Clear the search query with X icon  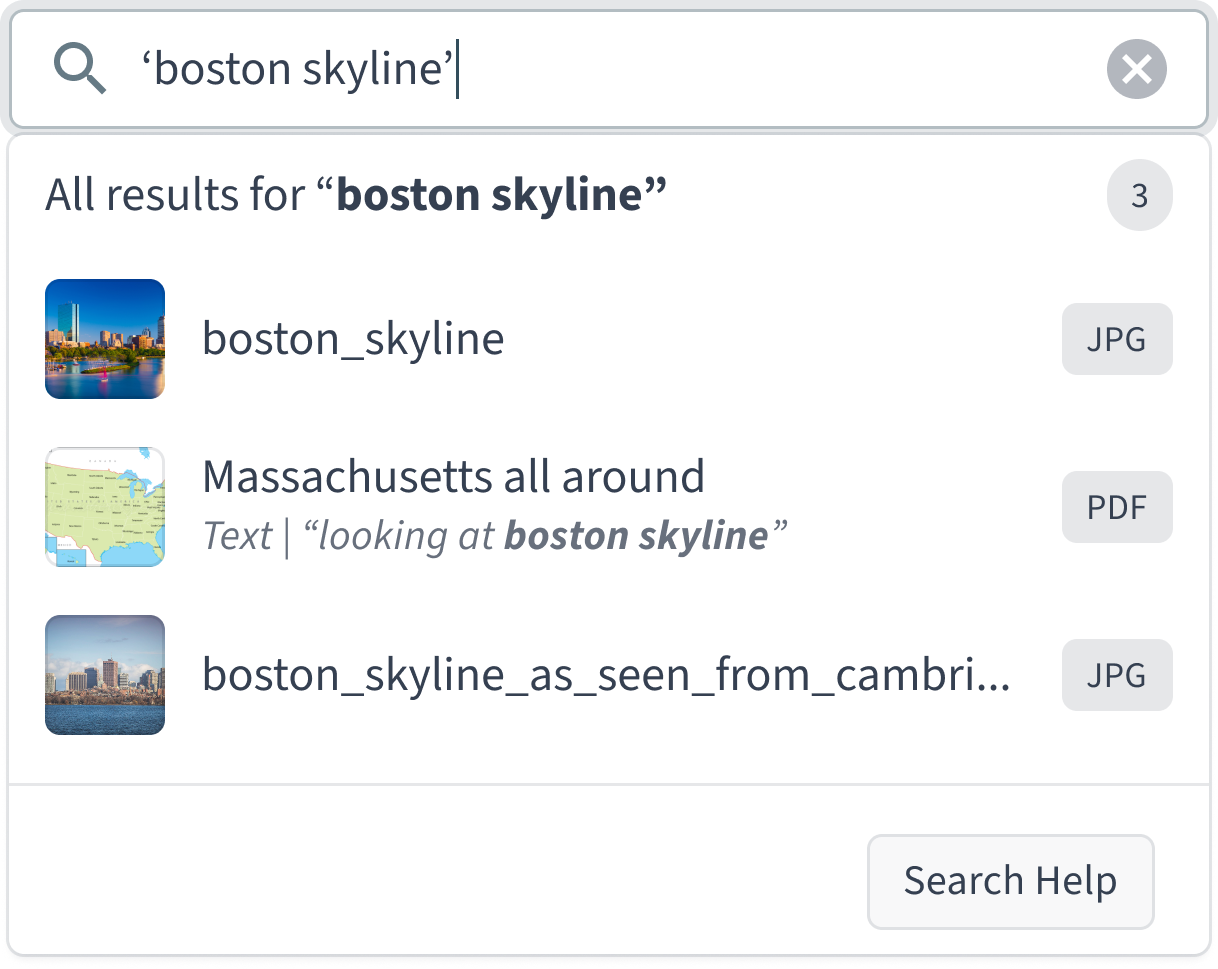click(x=1137, y=70)
